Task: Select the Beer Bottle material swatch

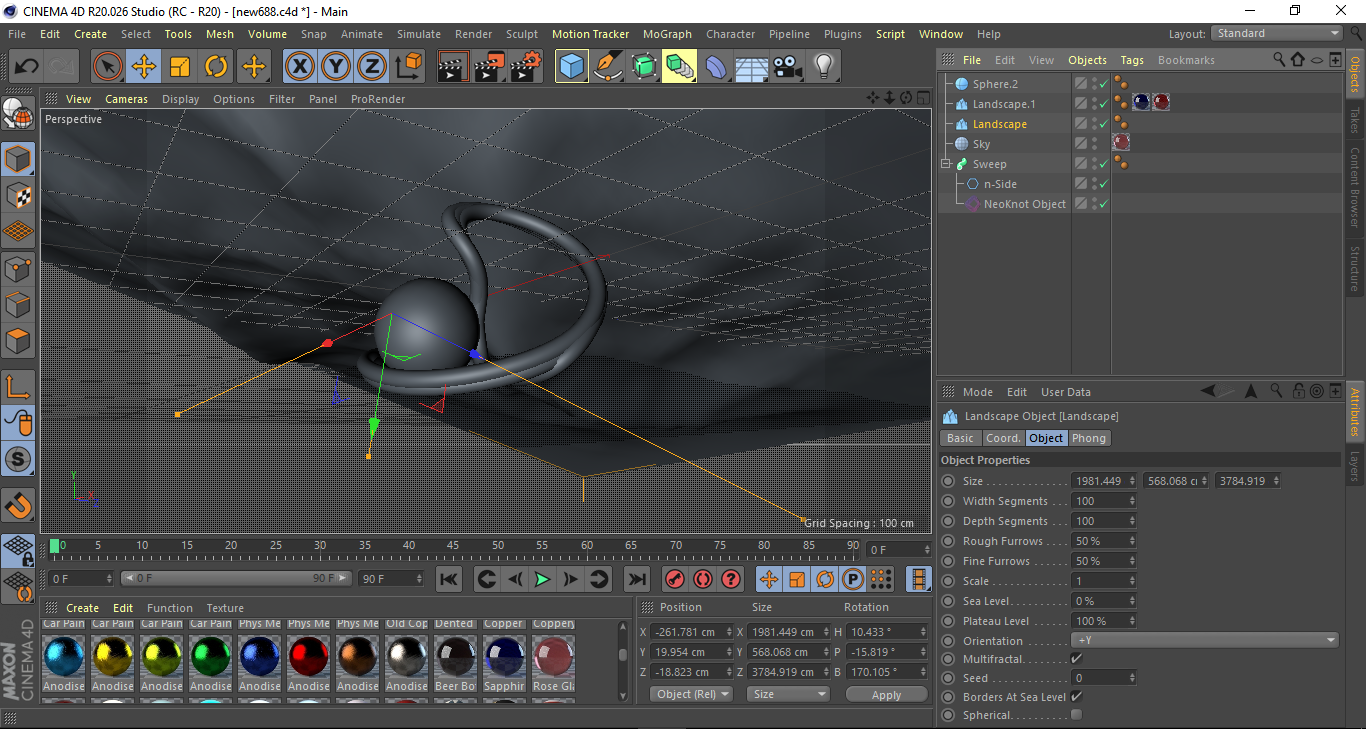Action: (455, 657)
